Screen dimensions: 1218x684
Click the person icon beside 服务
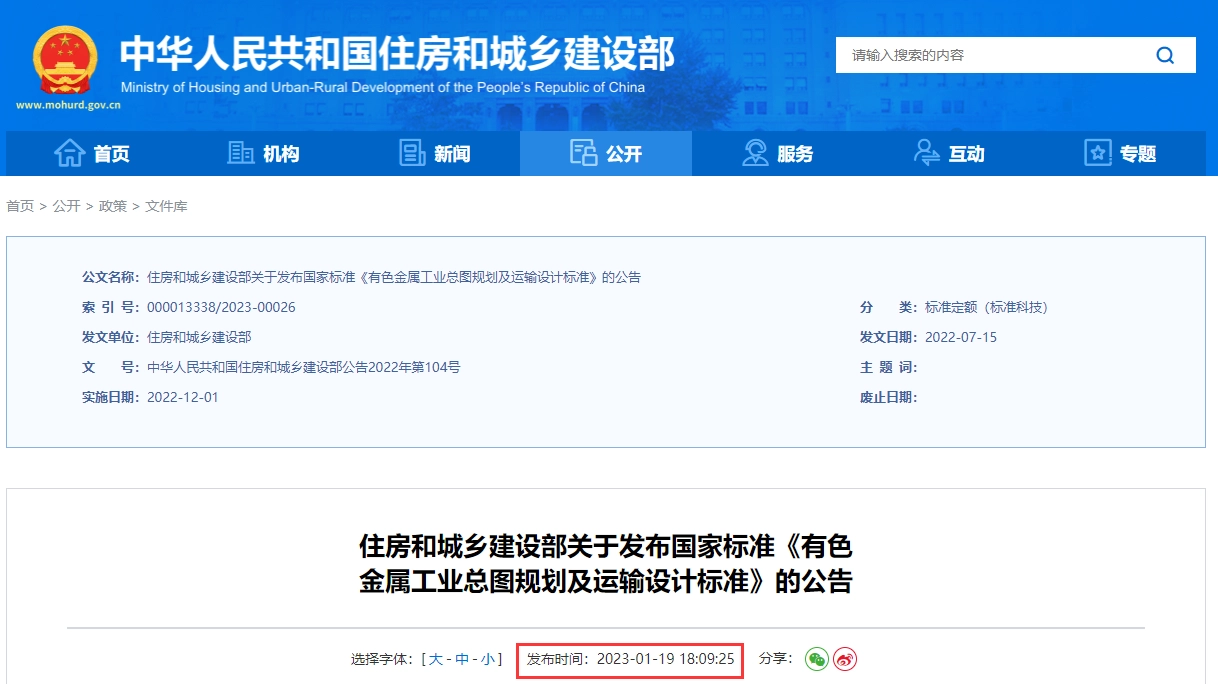tap(755, 152)
